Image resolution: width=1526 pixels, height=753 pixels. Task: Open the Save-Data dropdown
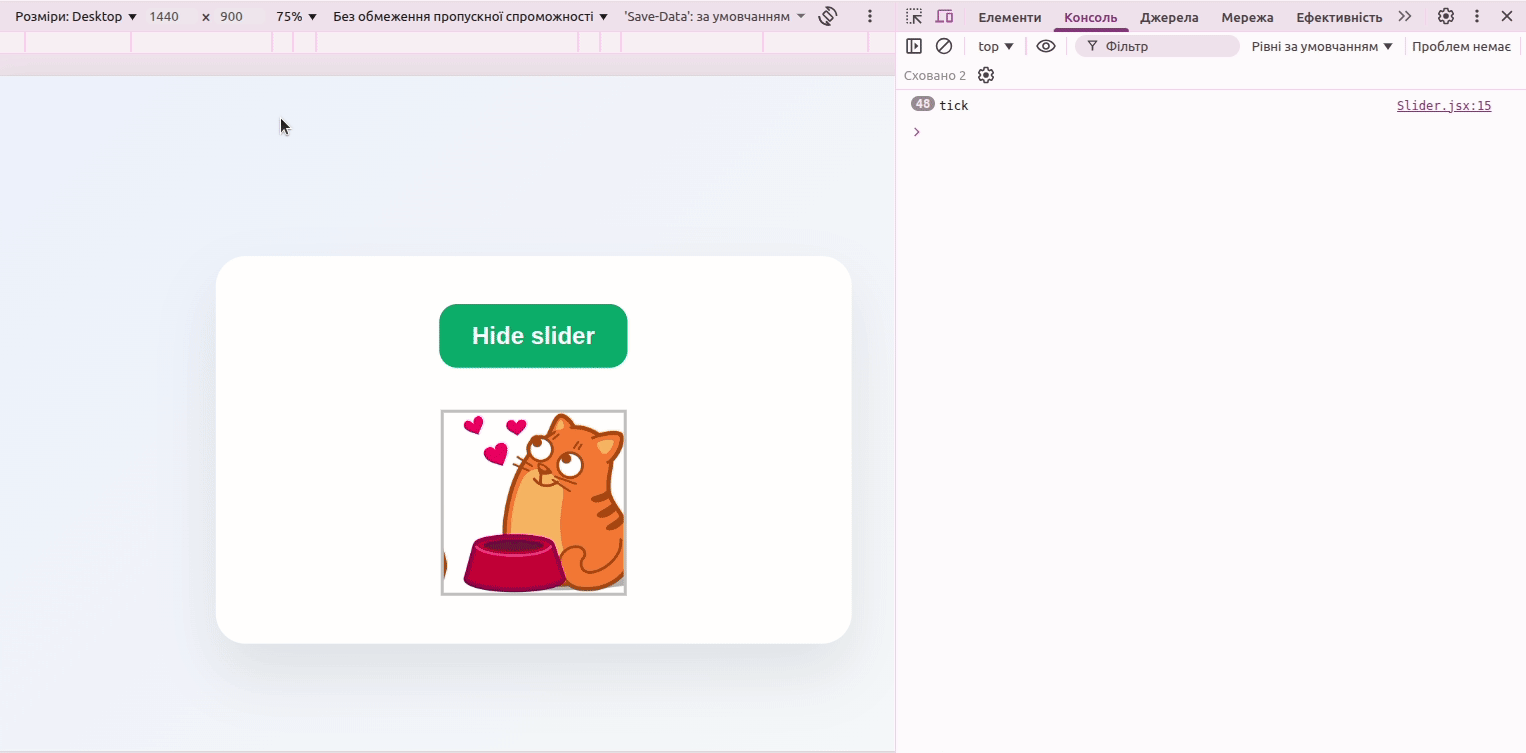[715, 17]
